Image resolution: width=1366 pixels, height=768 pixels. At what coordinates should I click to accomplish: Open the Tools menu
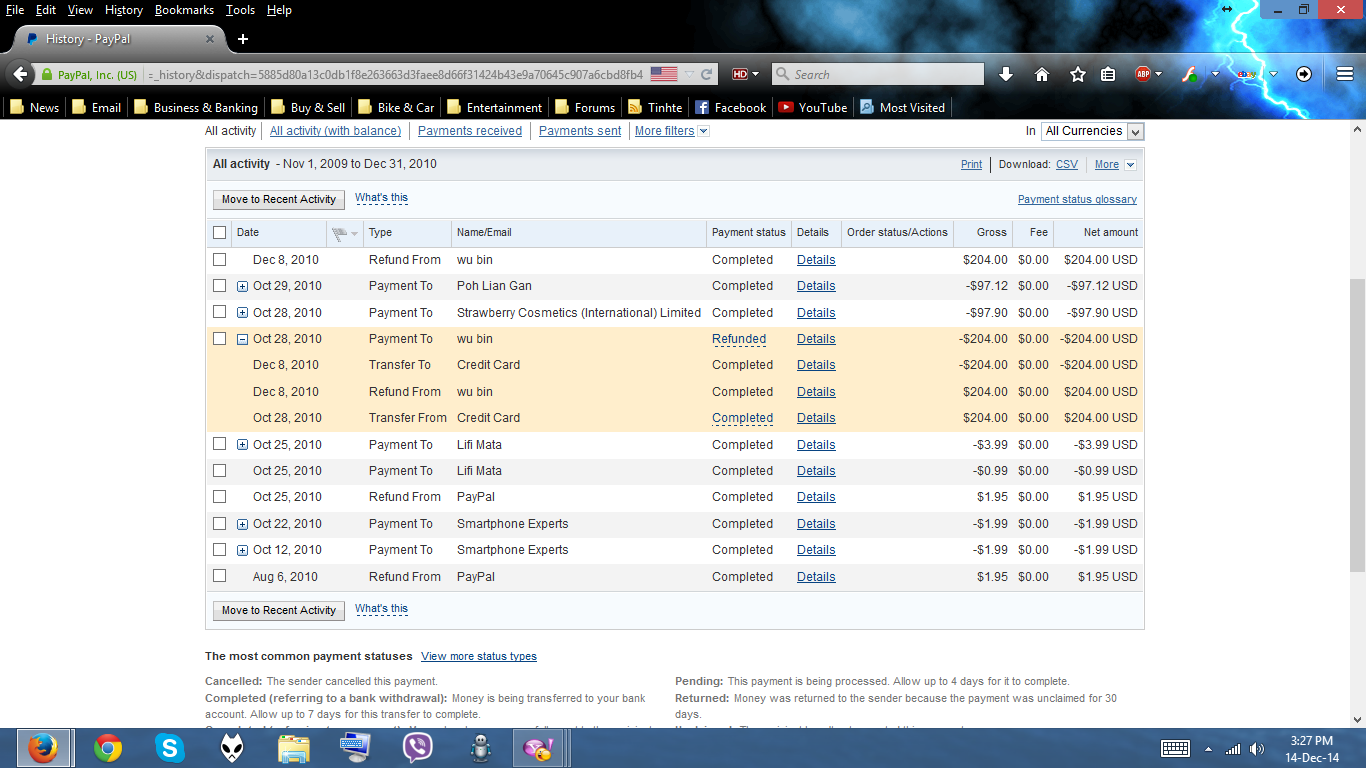[240, 10]
